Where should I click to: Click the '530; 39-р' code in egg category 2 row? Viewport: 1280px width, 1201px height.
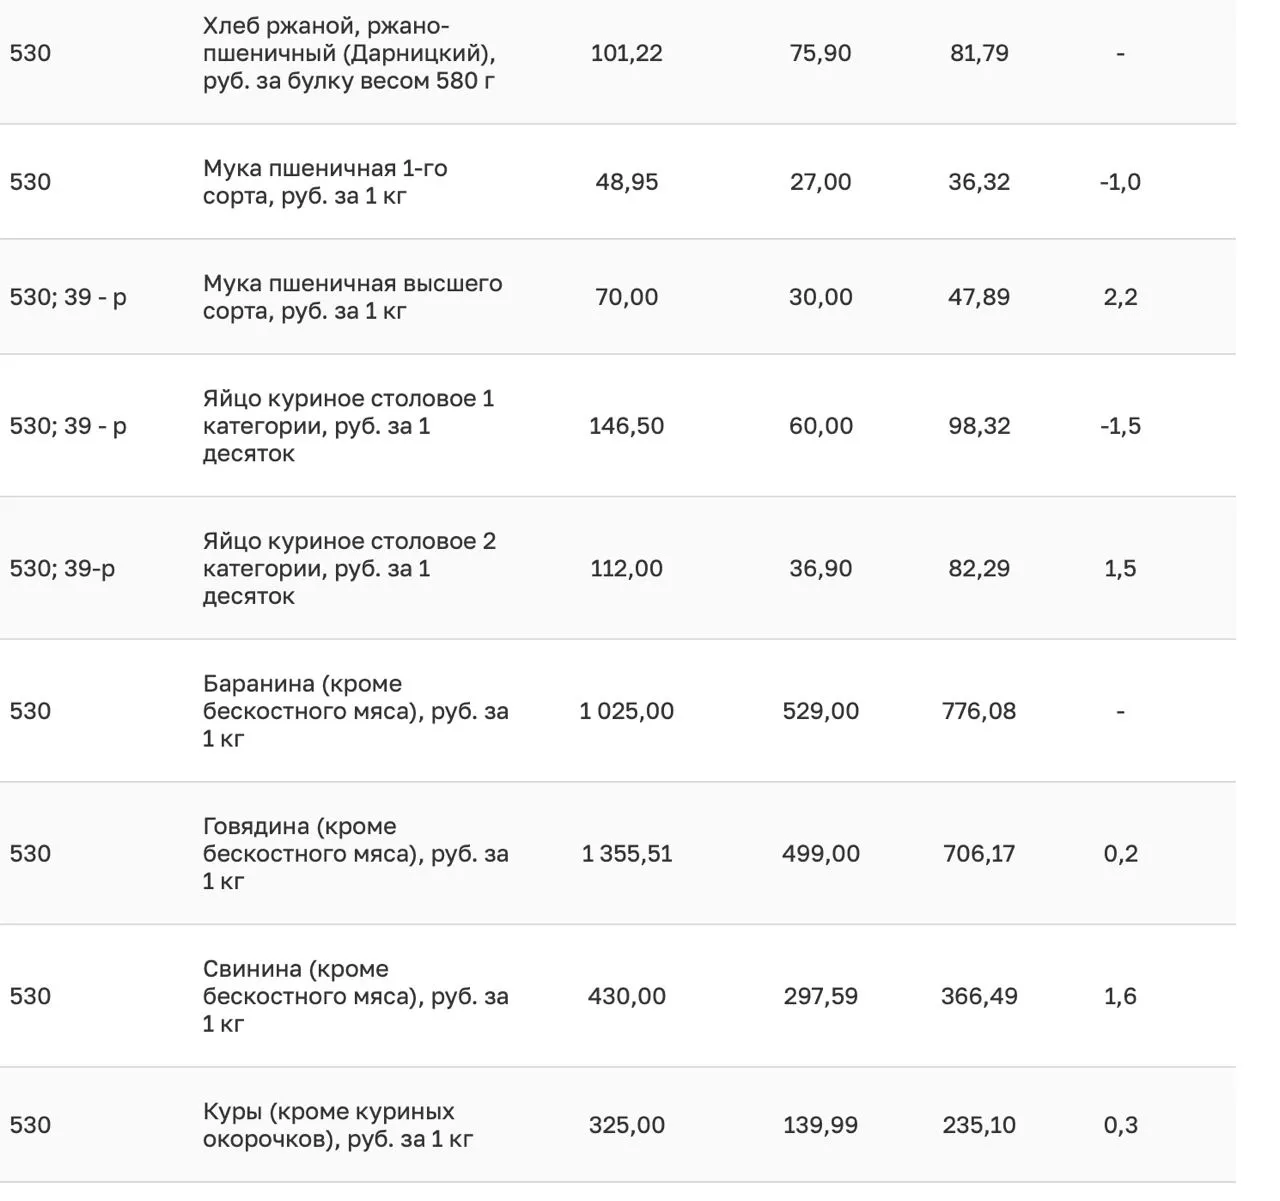62,569
